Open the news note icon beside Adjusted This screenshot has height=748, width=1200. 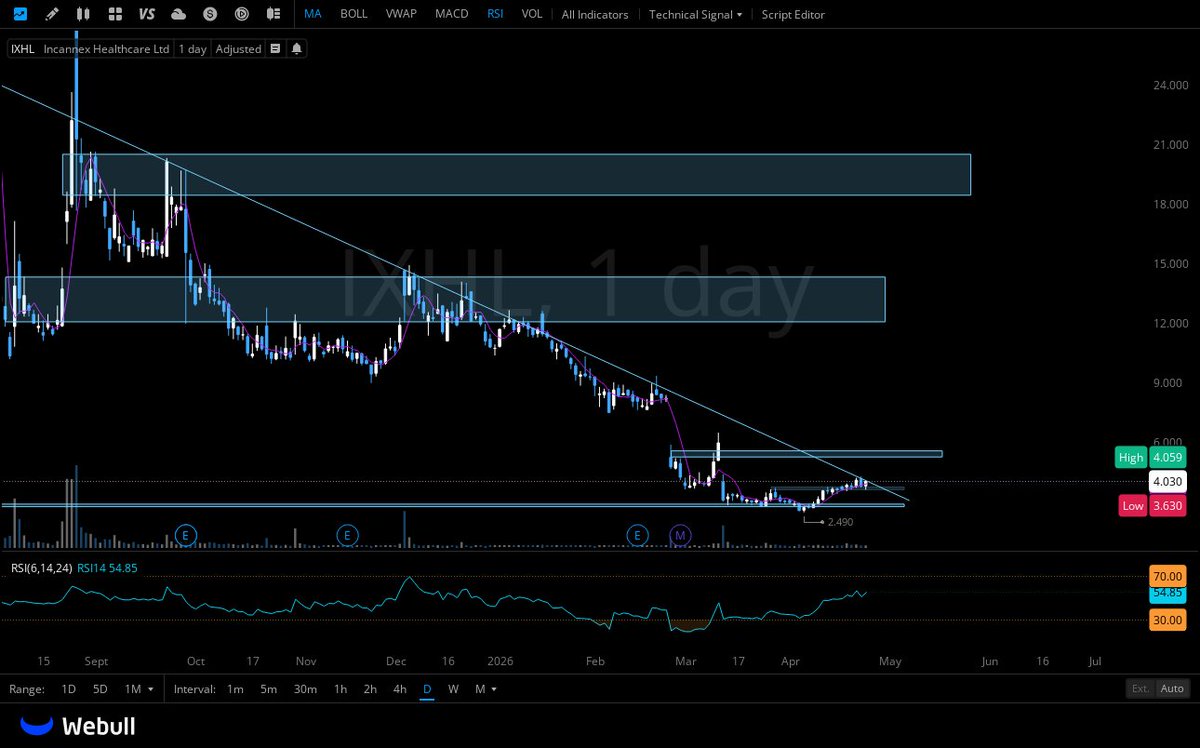[275, 48]
